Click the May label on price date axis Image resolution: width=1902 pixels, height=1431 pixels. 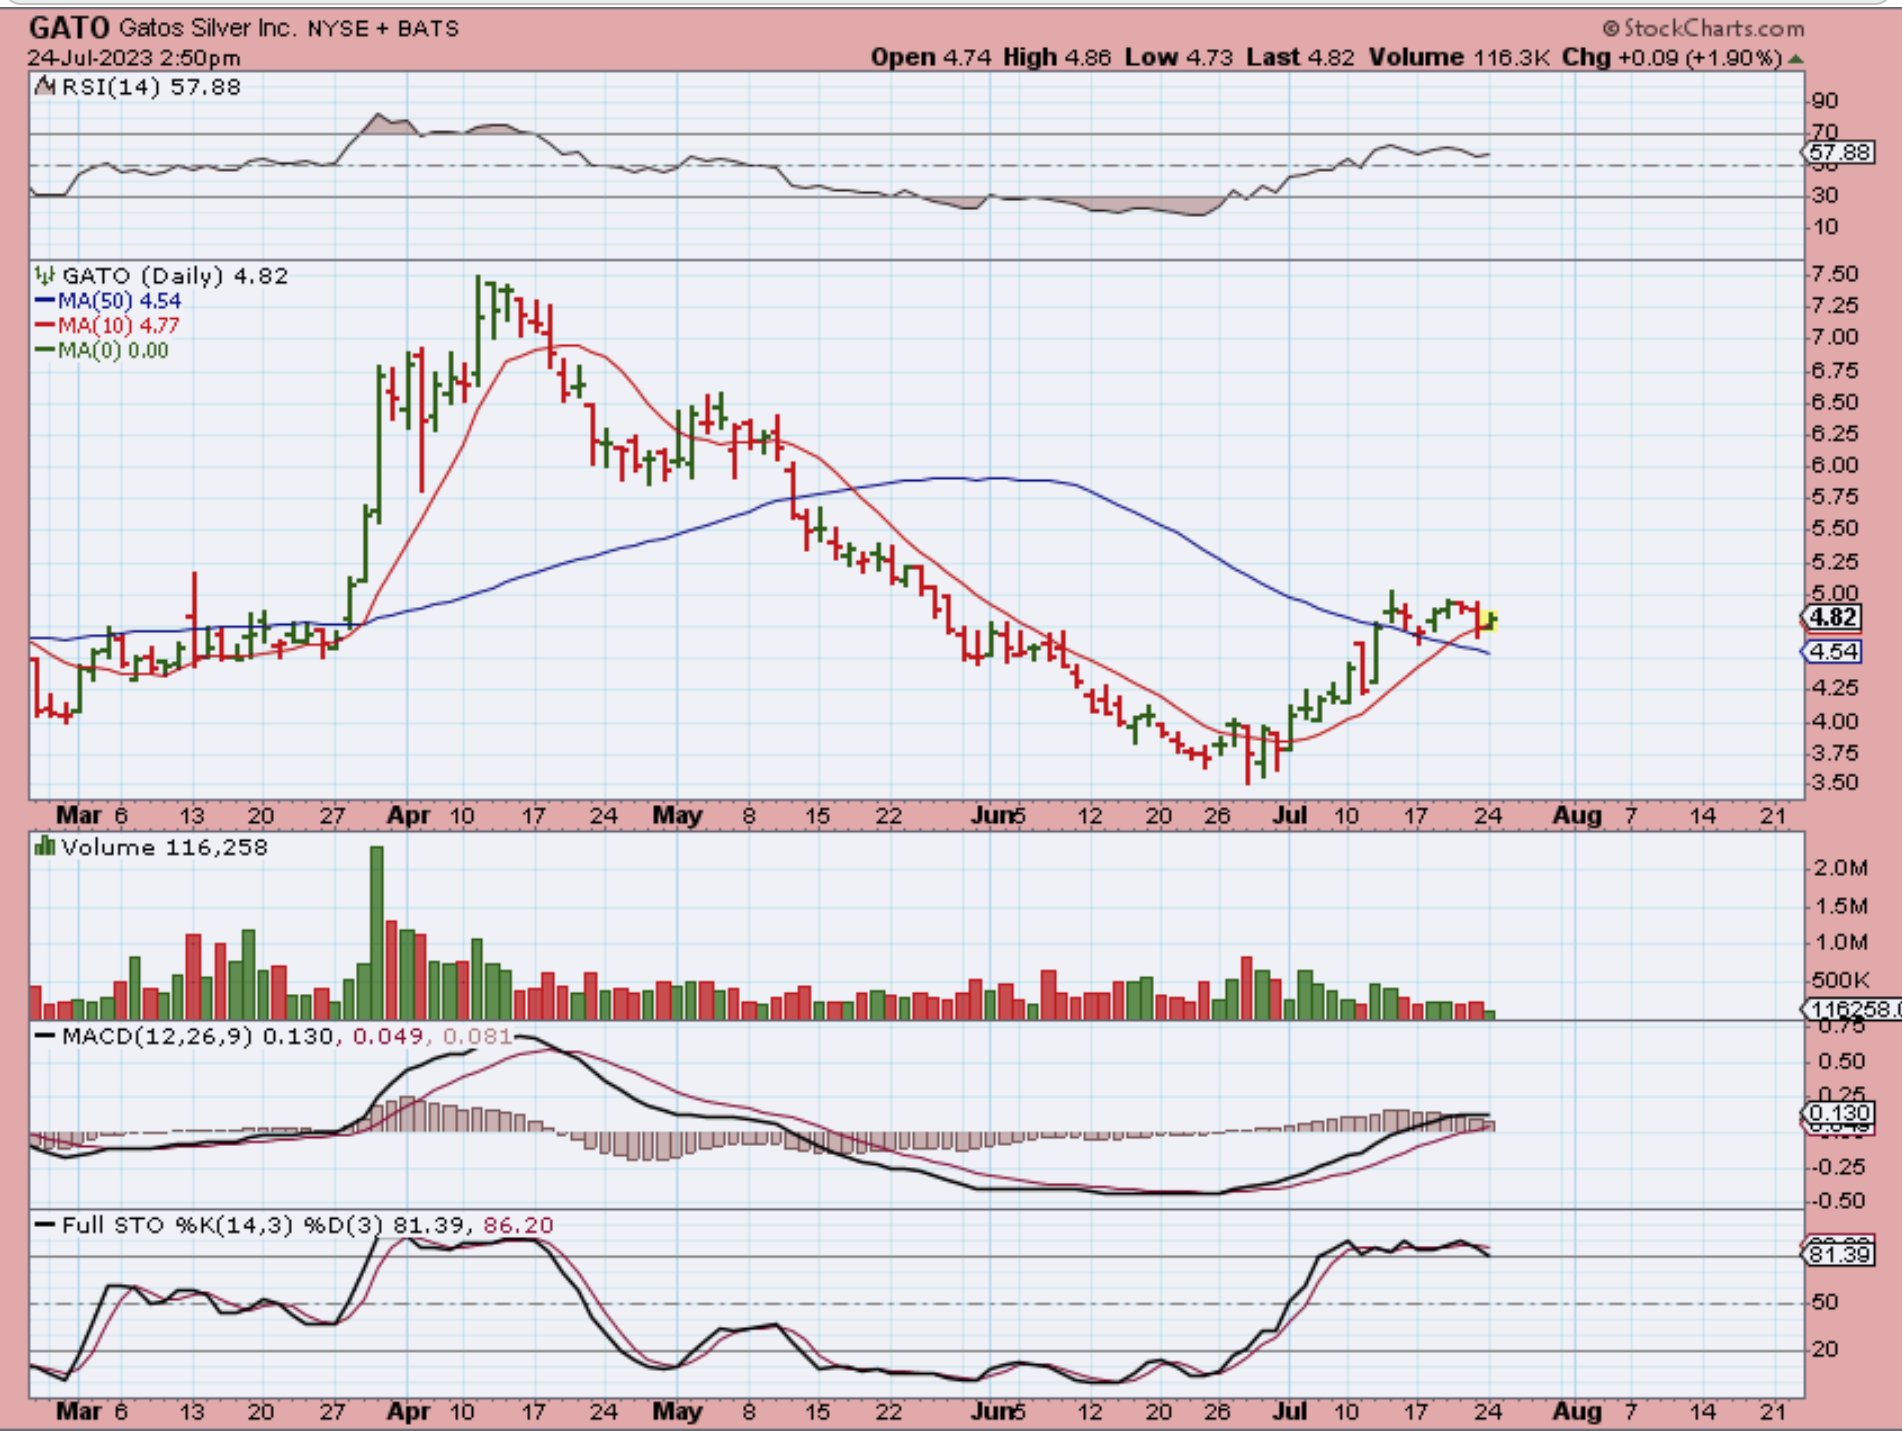click(x=677, y=815)
